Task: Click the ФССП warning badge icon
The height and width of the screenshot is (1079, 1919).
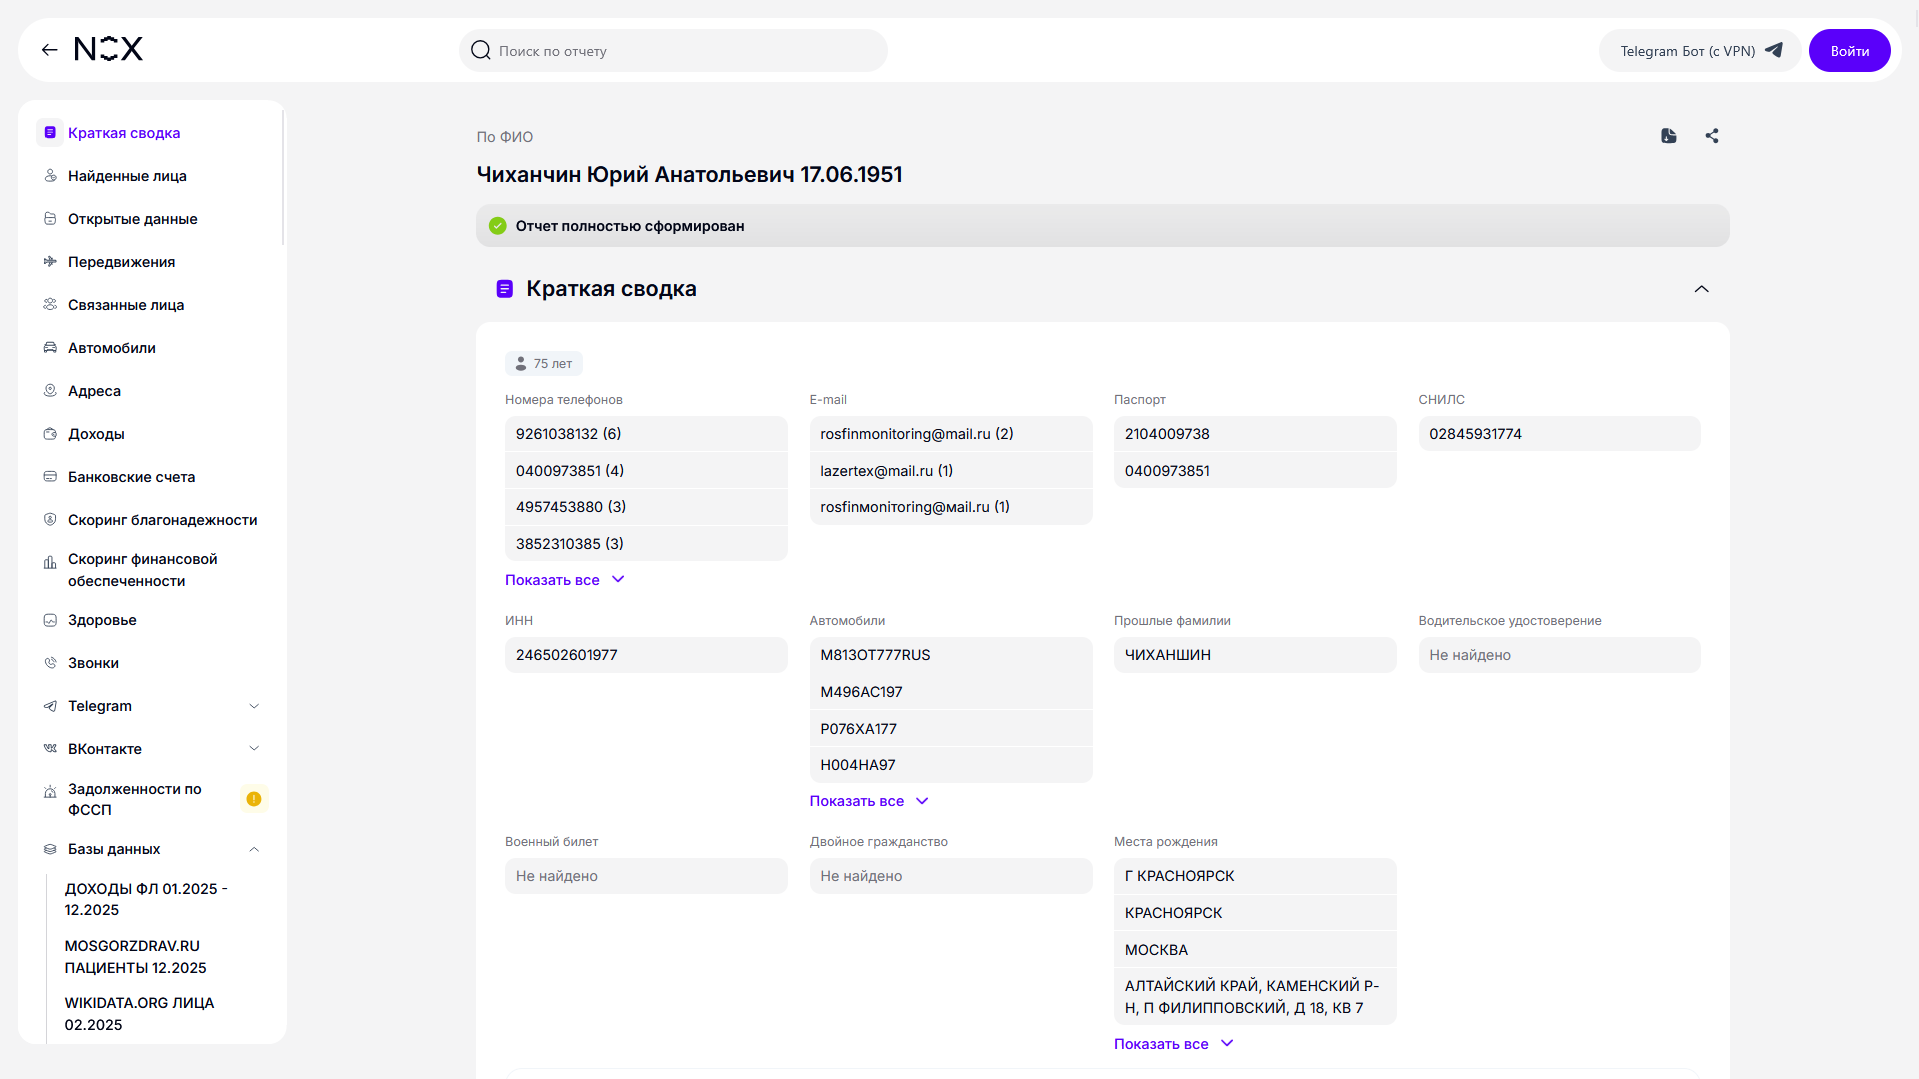Action: [x=254, y=799]
